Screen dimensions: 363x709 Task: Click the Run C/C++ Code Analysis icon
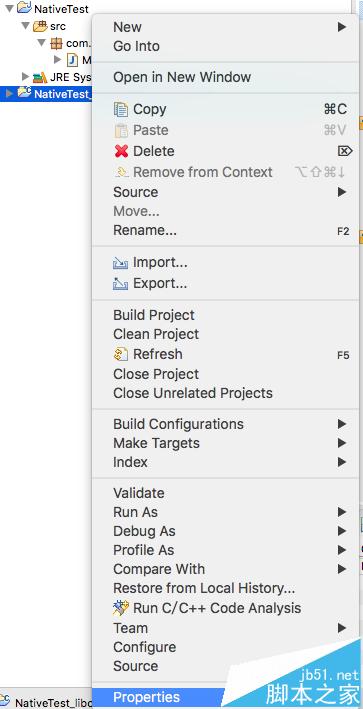pos(121,608)
